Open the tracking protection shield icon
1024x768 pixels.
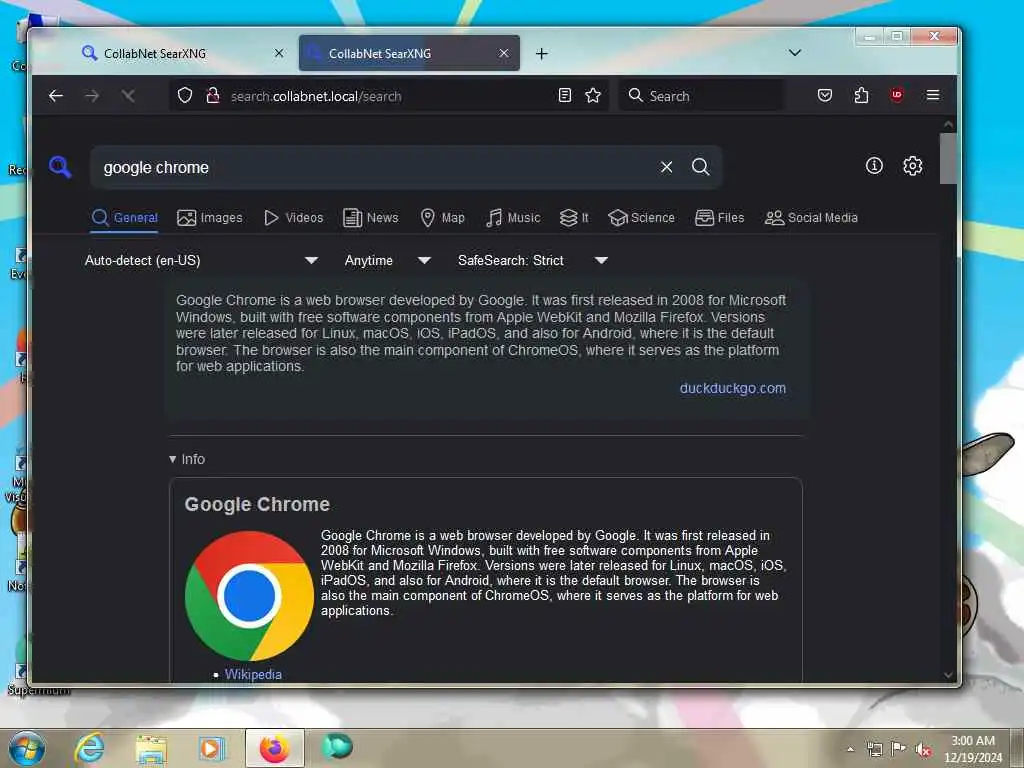(185, 96)
